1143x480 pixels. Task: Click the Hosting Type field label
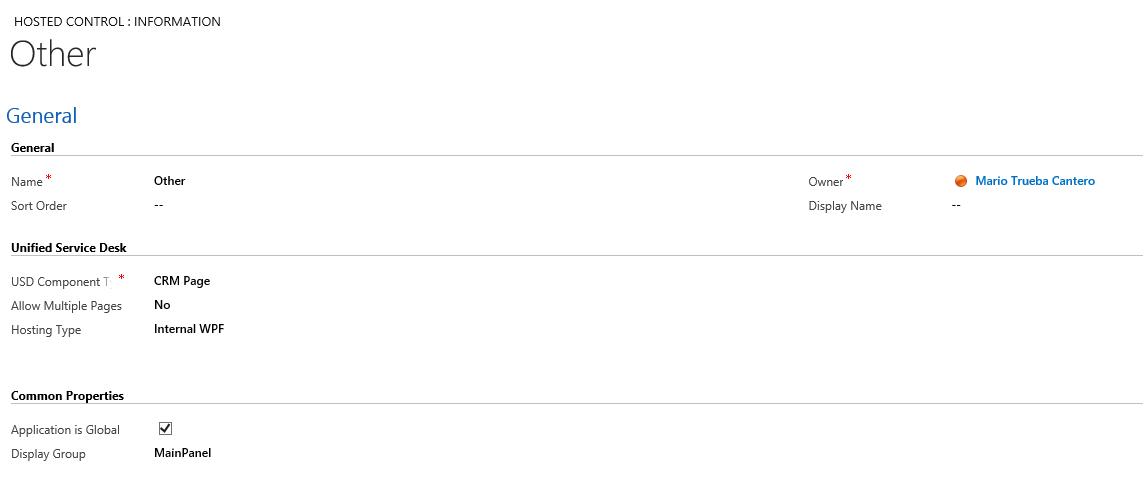(x=46, y=330)
